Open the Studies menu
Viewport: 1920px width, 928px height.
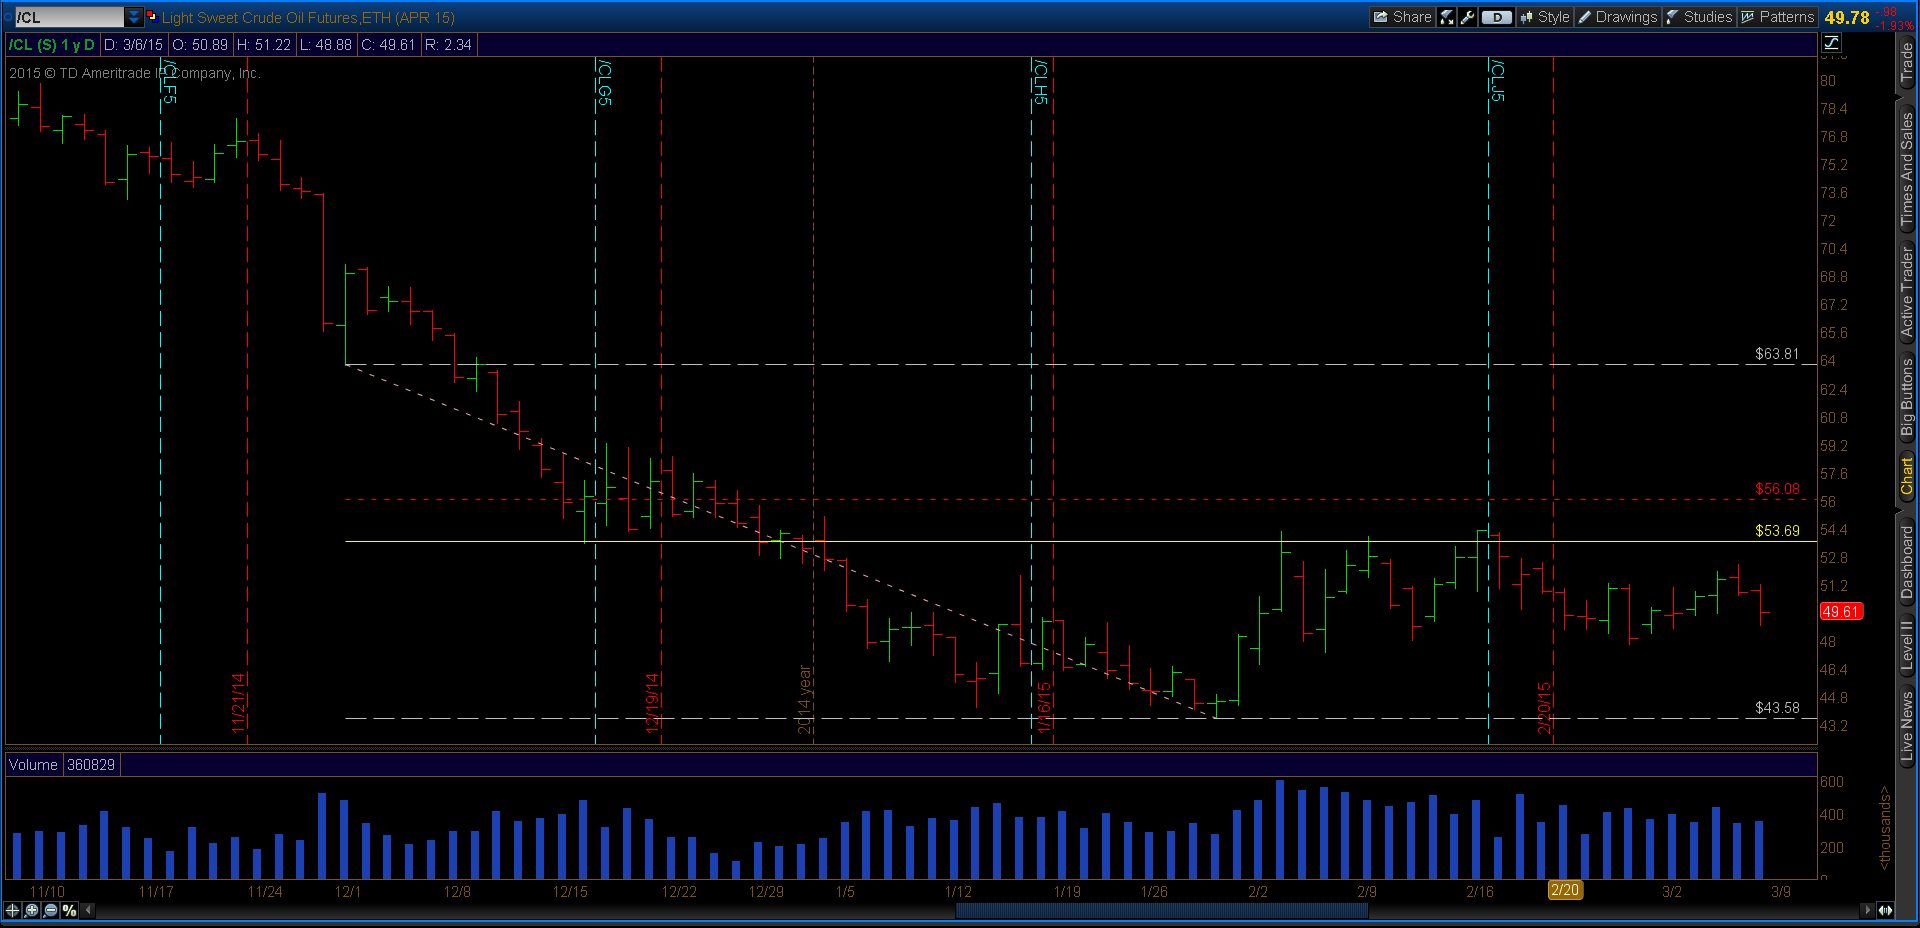coord(1699,17)
